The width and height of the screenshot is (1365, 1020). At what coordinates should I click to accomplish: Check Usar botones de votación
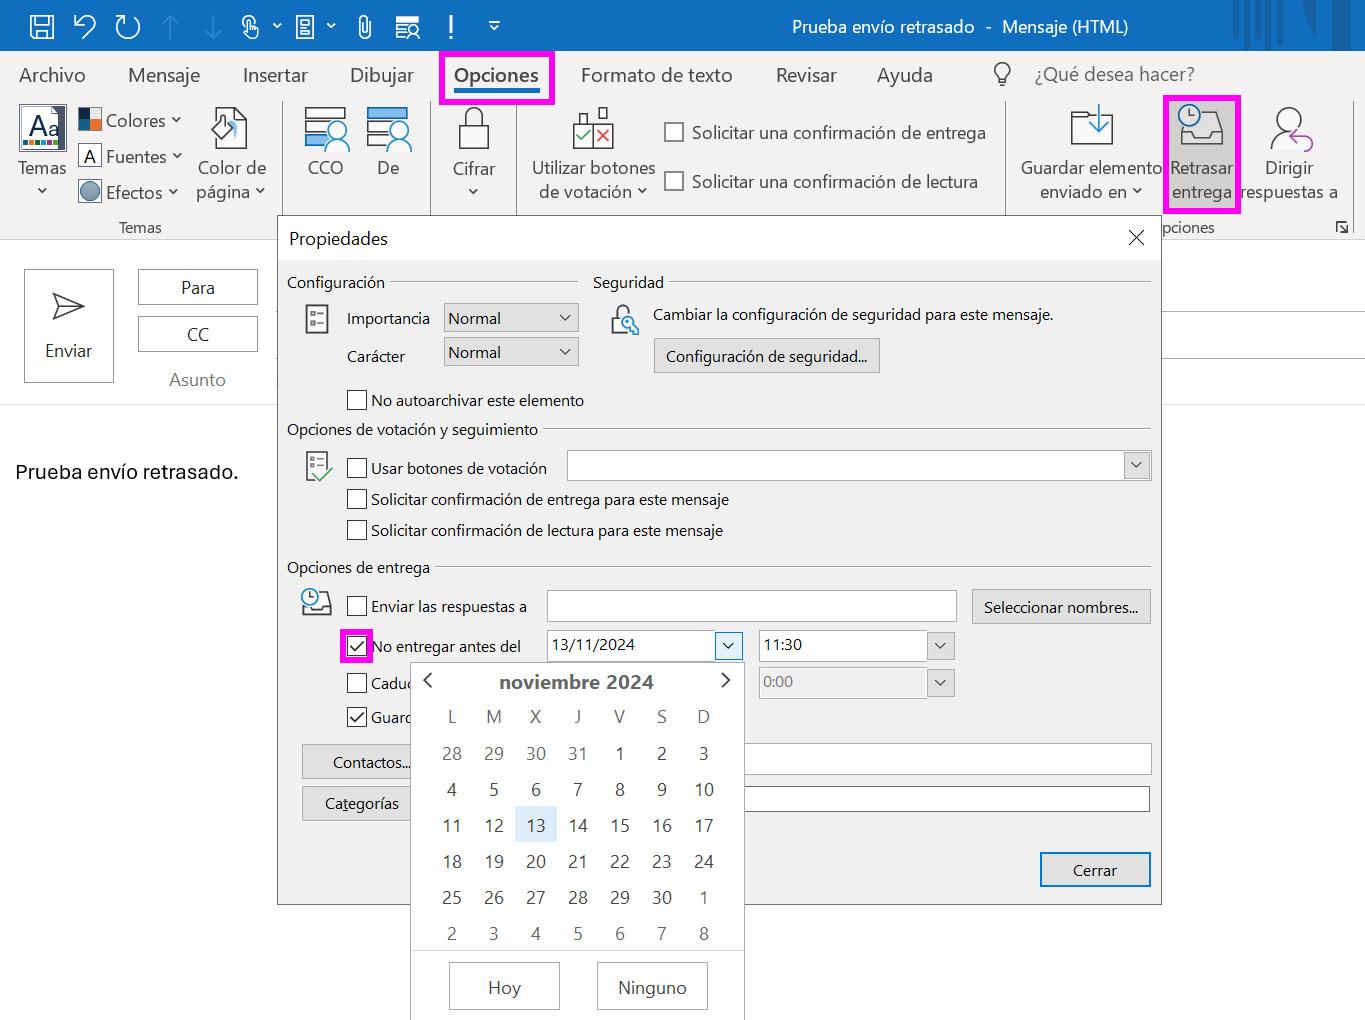[x=356, y=467]
